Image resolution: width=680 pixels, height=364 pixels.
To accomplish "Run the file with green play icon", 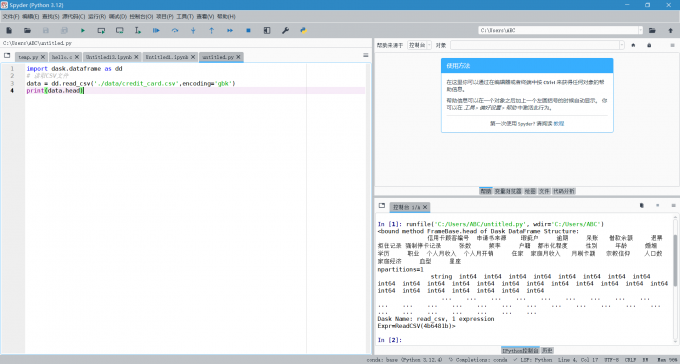I will tap(82, 30).
